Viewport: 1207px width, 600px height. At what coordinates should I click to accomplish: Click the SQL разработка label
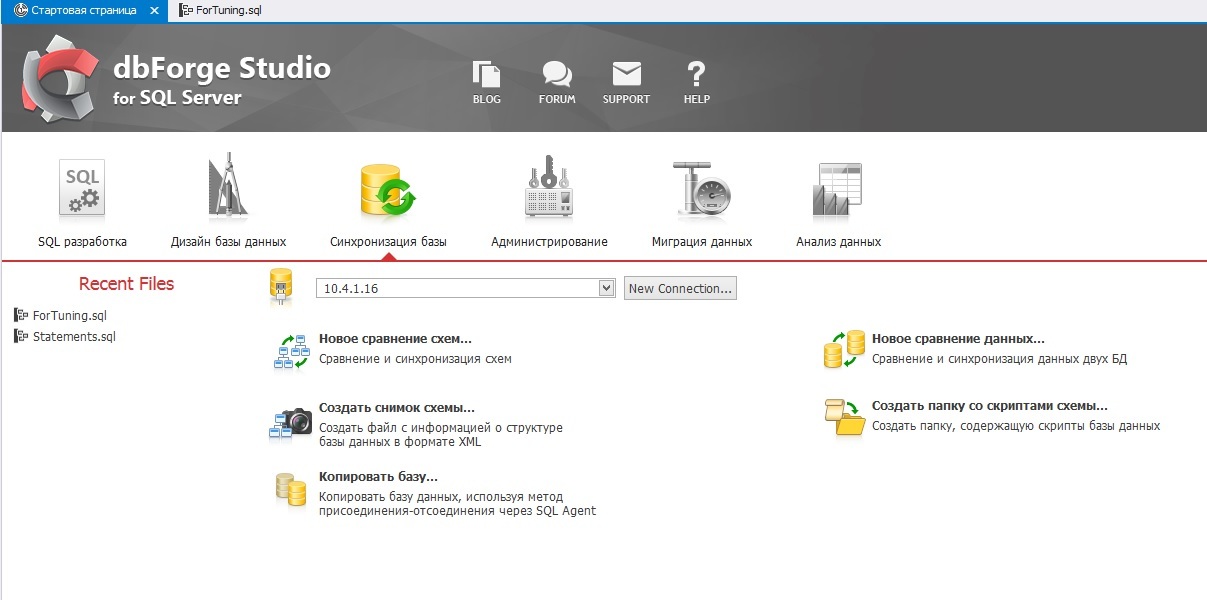point(82,242)
